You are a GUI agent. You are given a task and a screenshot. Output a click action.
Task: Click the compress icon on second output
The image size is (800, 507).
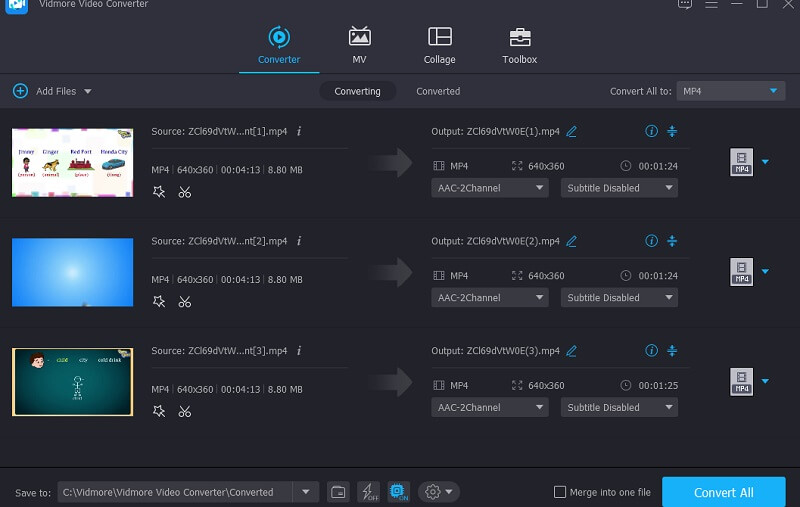[x=672, y=241]
